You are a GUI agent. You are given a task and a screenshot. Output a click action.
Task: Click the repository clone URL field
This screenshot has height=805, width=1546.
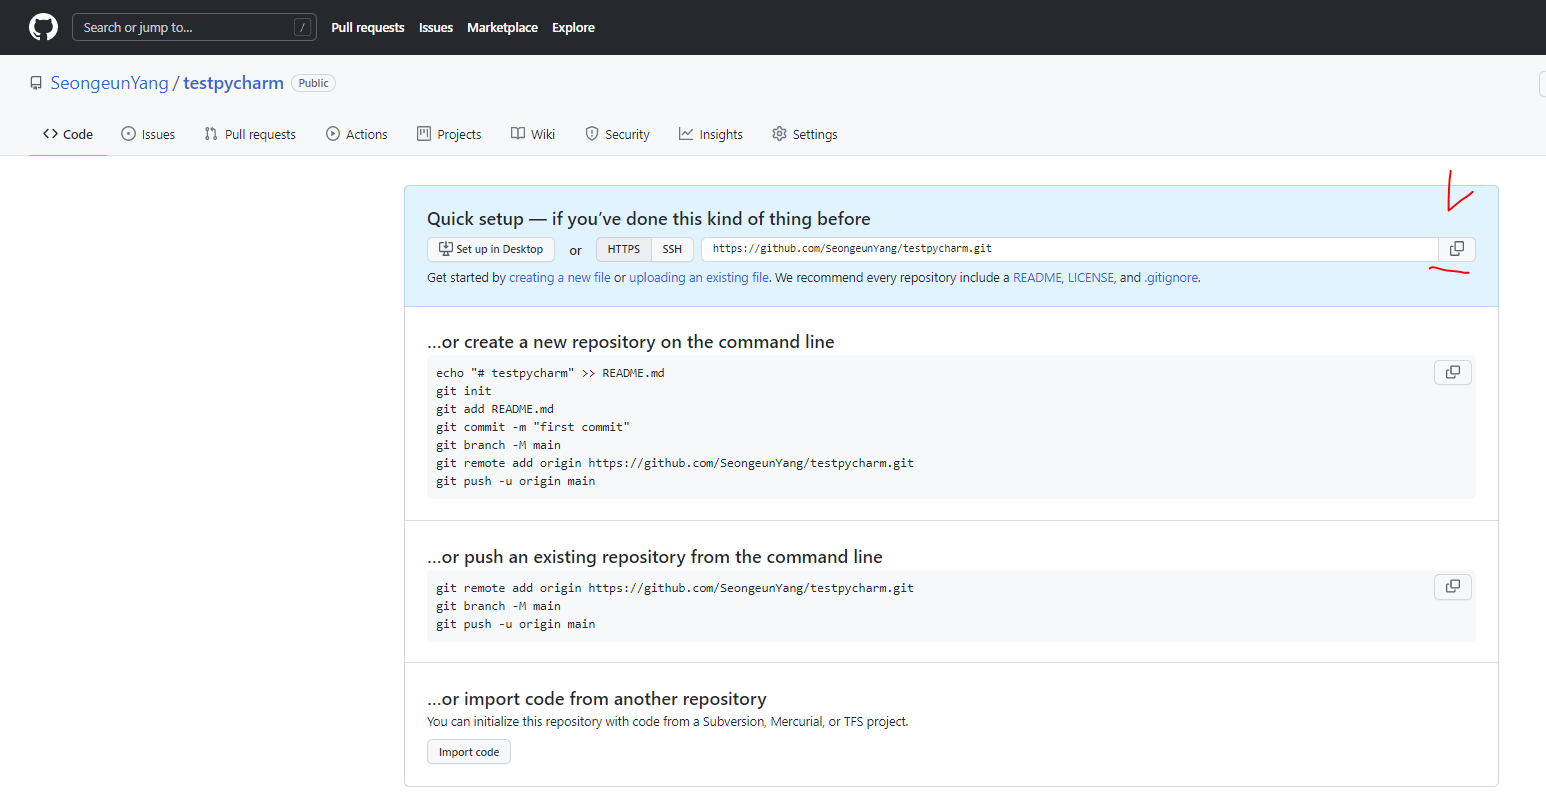[1069, 249]
